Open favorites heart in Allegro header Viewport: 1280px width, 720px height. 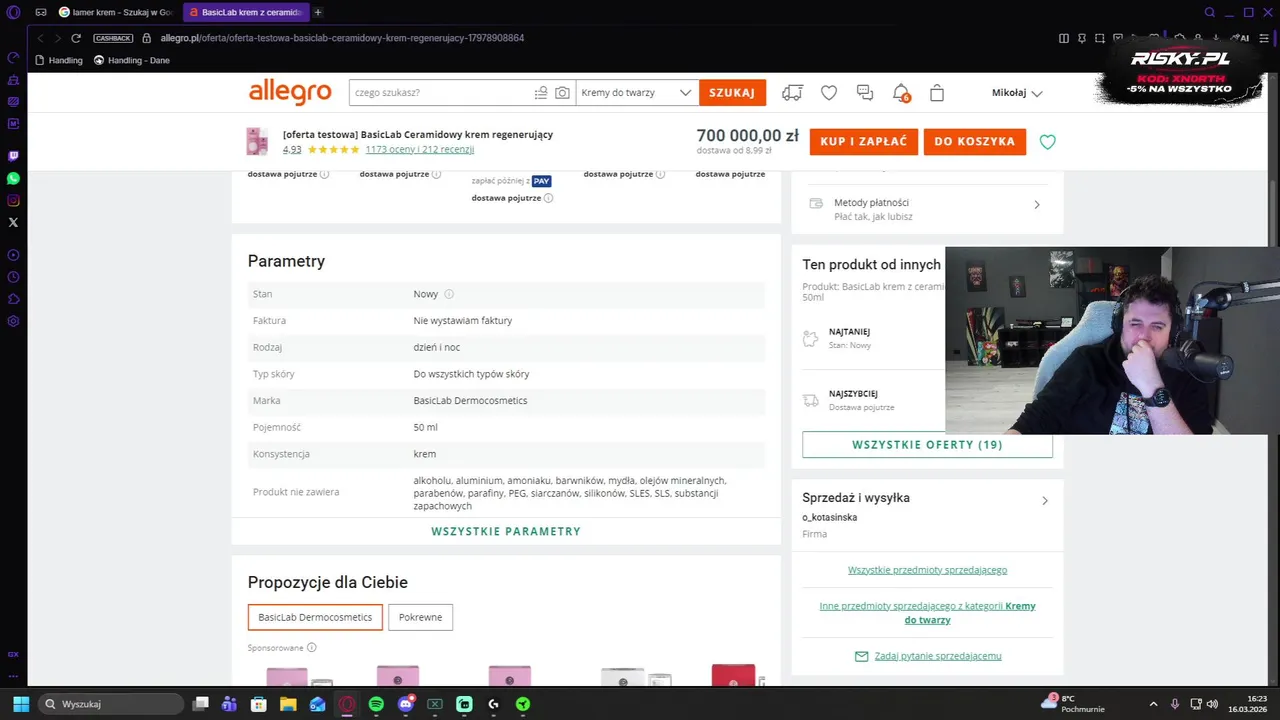pyautogui.click(x=829, y=93)
